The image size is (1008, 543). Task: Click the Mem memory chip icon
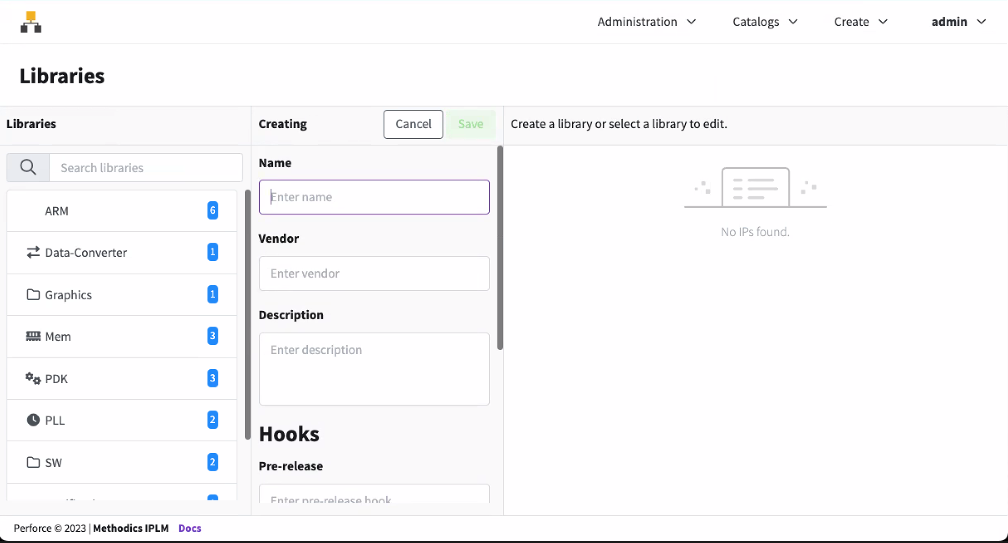(x=33, y=337)
